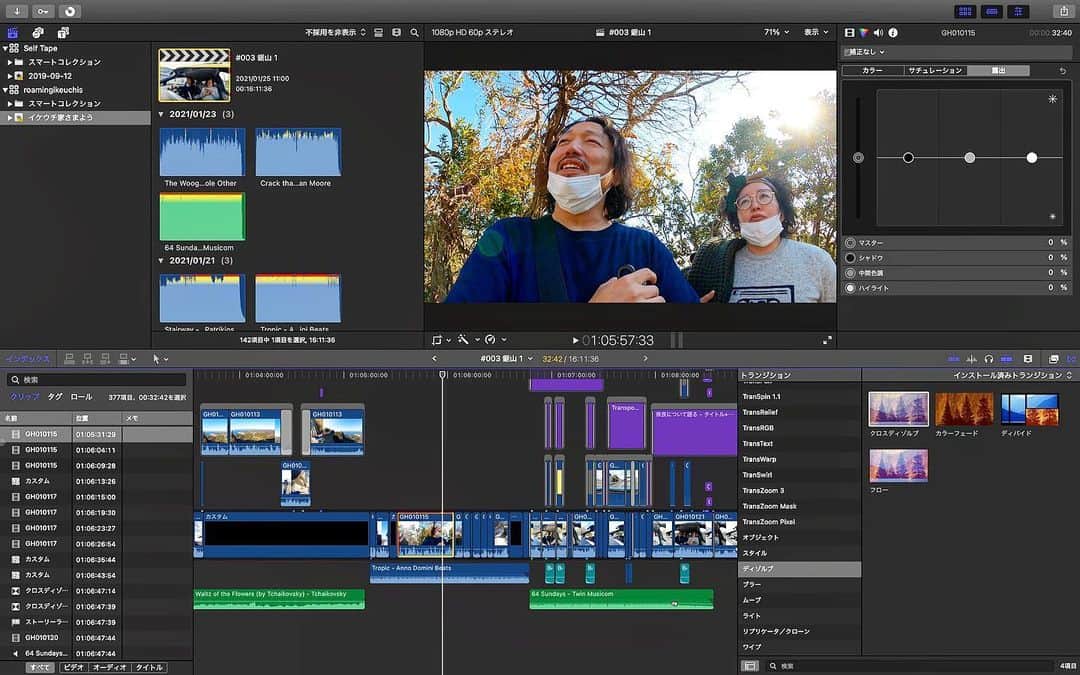The height and width of the screenshot is (675, 1080).
Task: Toggle the browser panel visibility button
Action: (x=965, y=12)
